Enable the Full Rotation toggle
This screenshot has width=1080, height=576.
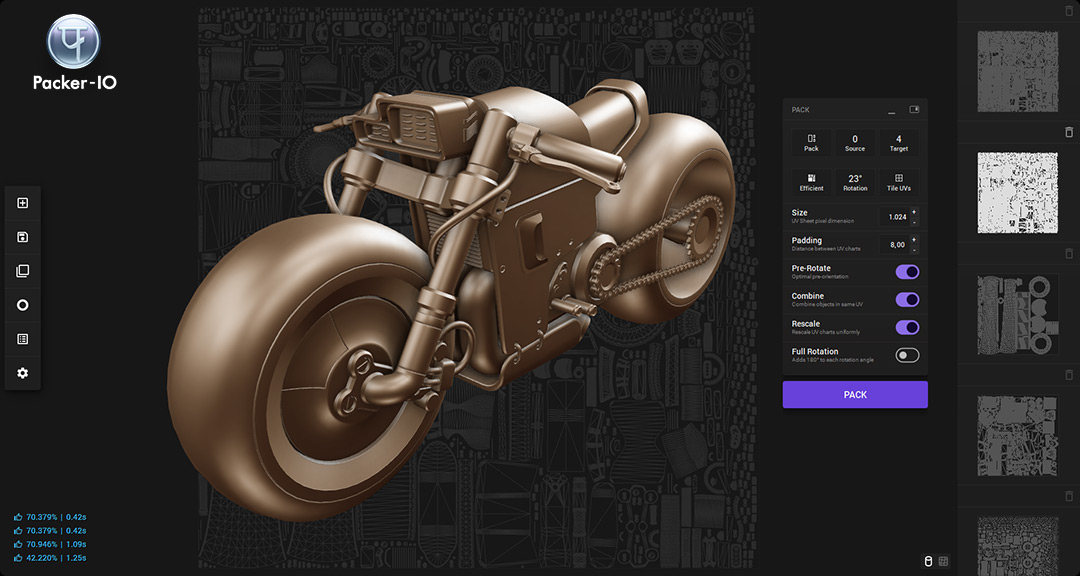pyautogui.click(x=907, y=355)
